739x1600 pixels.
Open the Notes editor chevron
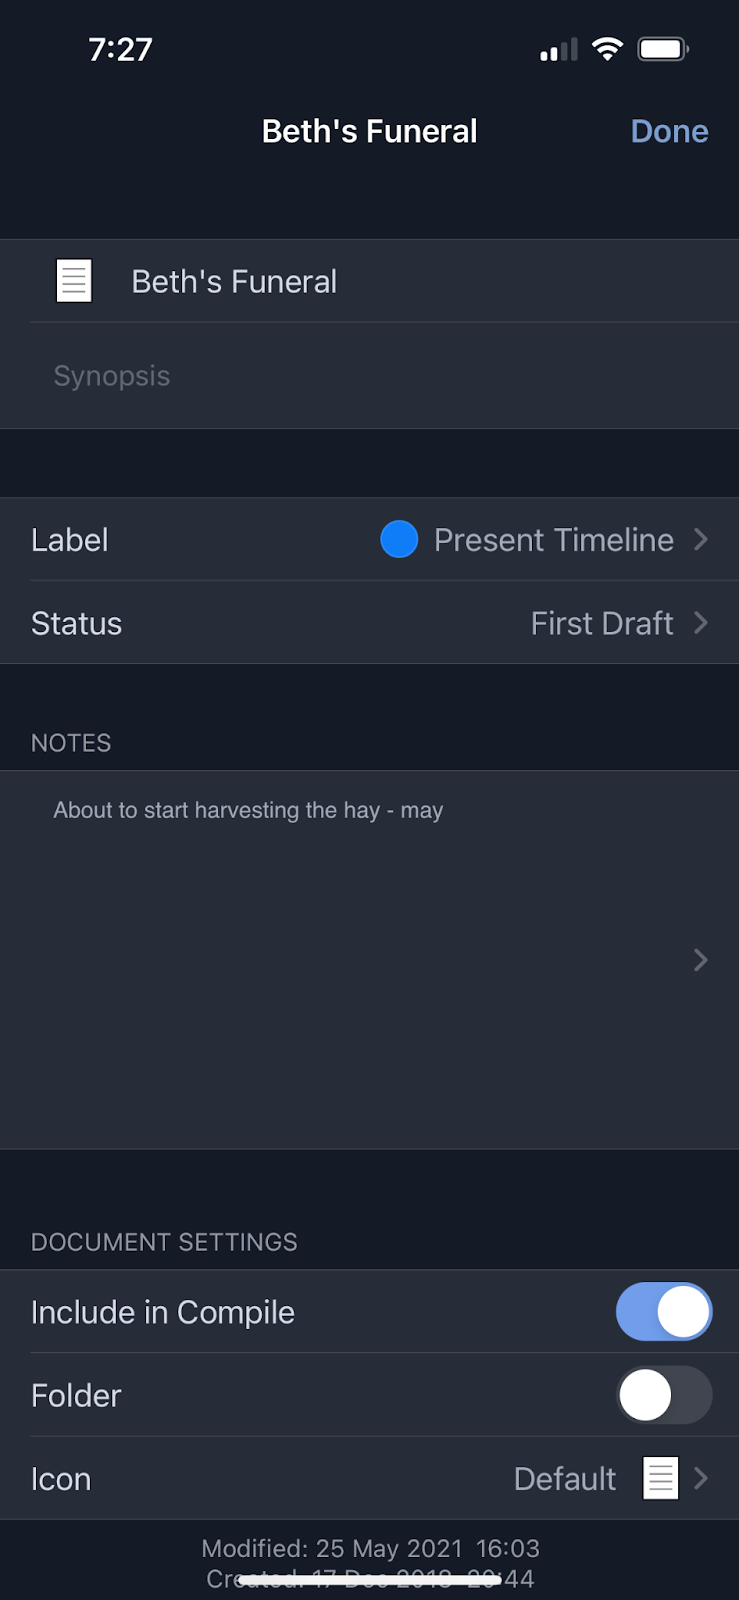click(701, 960)
